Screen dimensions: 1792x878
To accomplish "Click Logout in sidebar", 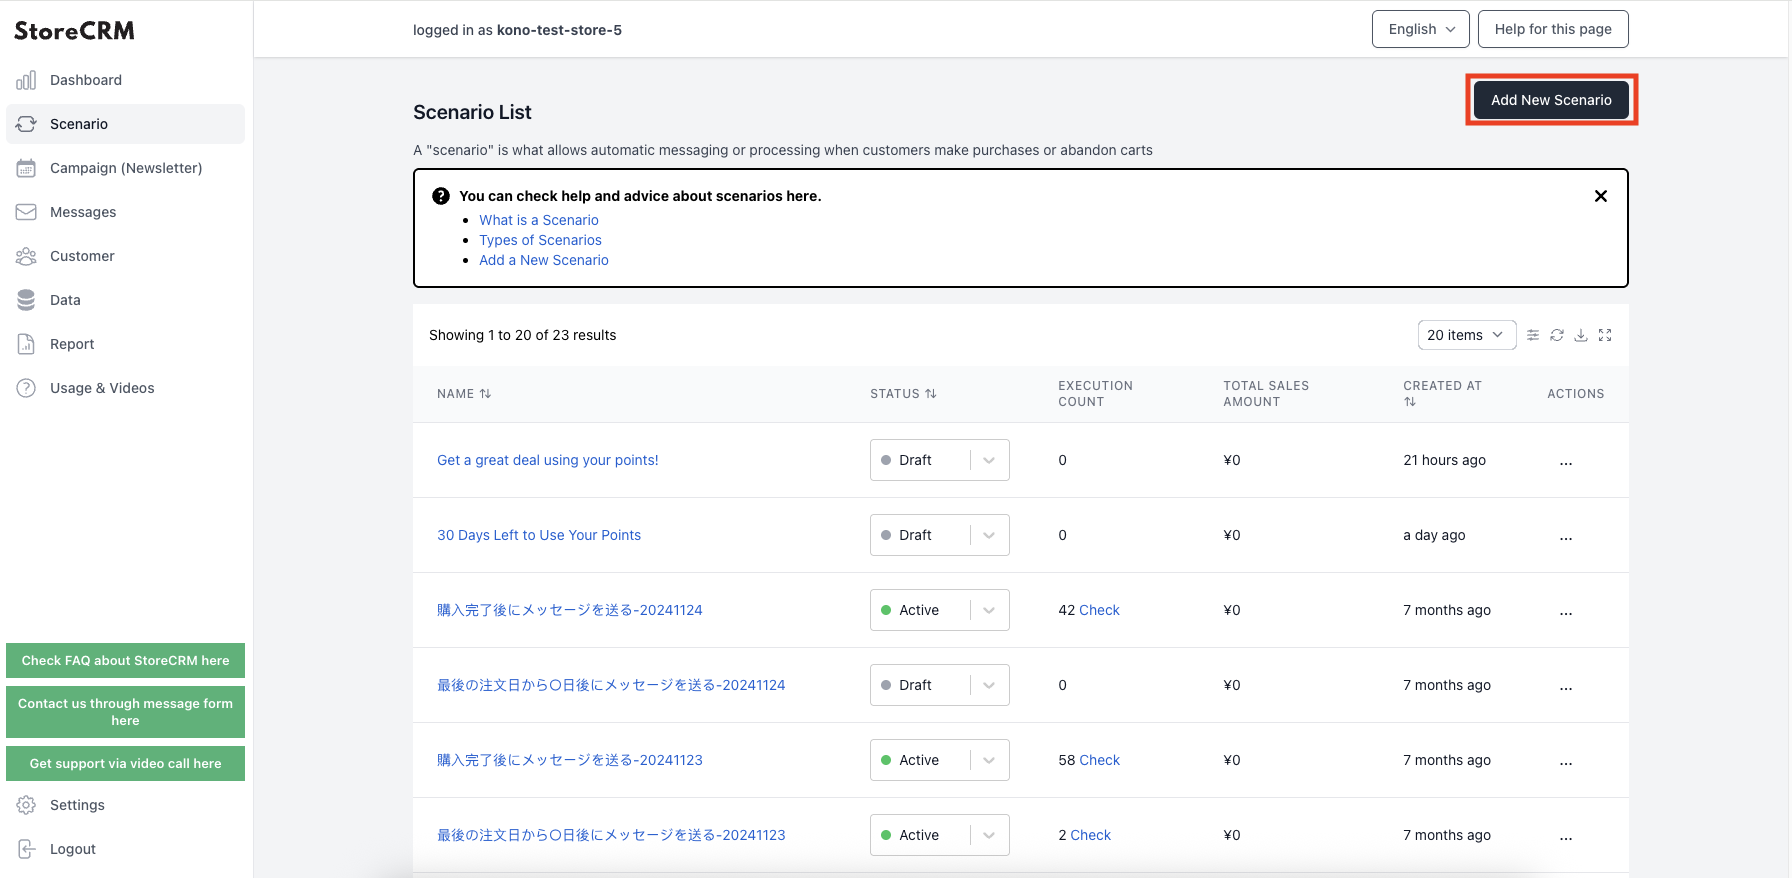I will pos(125,849).
